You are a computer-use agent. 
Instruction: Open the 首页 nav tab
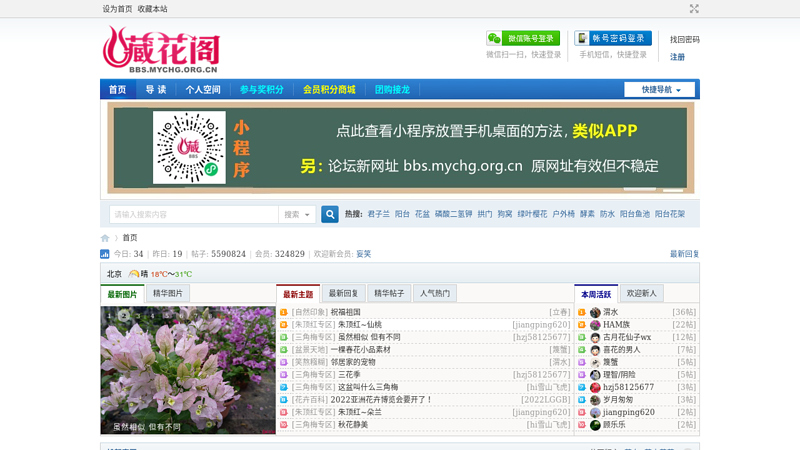(x=117, y=89)
